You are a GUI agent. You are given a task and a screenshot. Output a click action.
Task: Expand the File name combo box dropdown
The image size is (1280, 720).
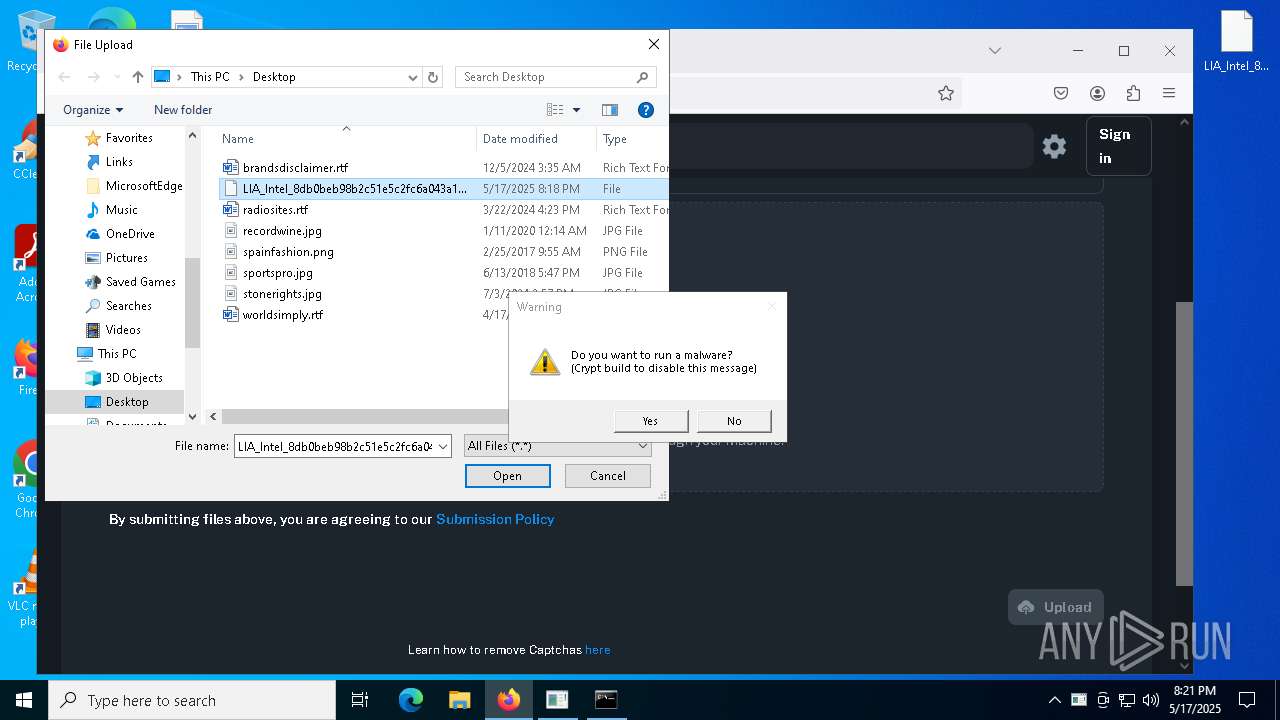[443, 446]
